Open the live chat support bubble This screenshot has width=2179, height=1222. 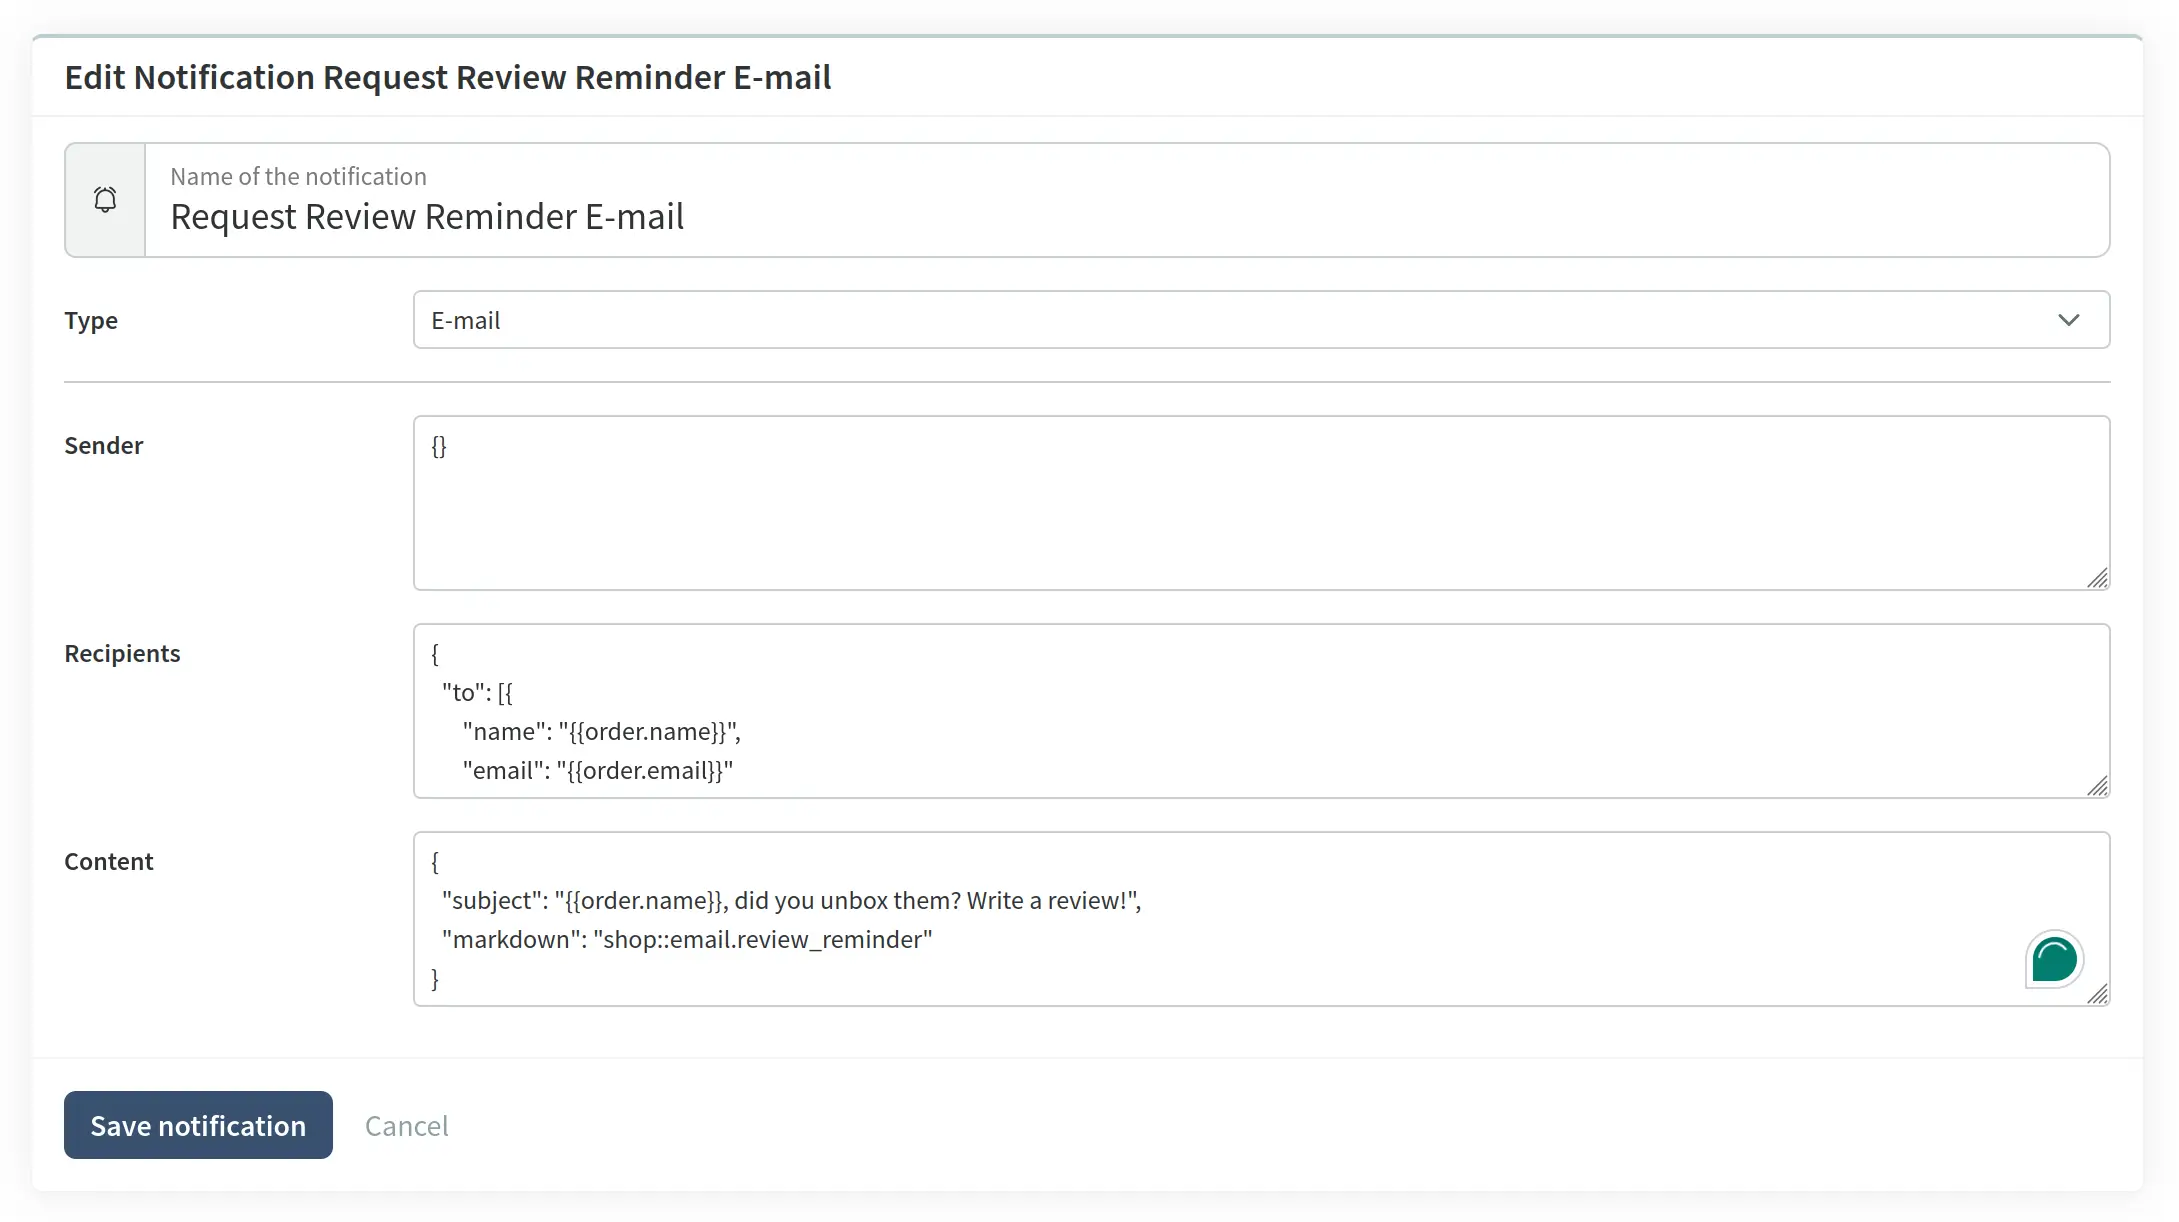tap(2054, 959)
